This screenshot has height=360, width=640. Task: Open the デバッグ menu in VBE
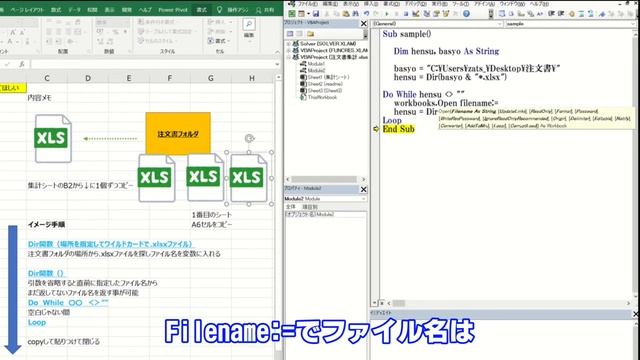[416, 4]
